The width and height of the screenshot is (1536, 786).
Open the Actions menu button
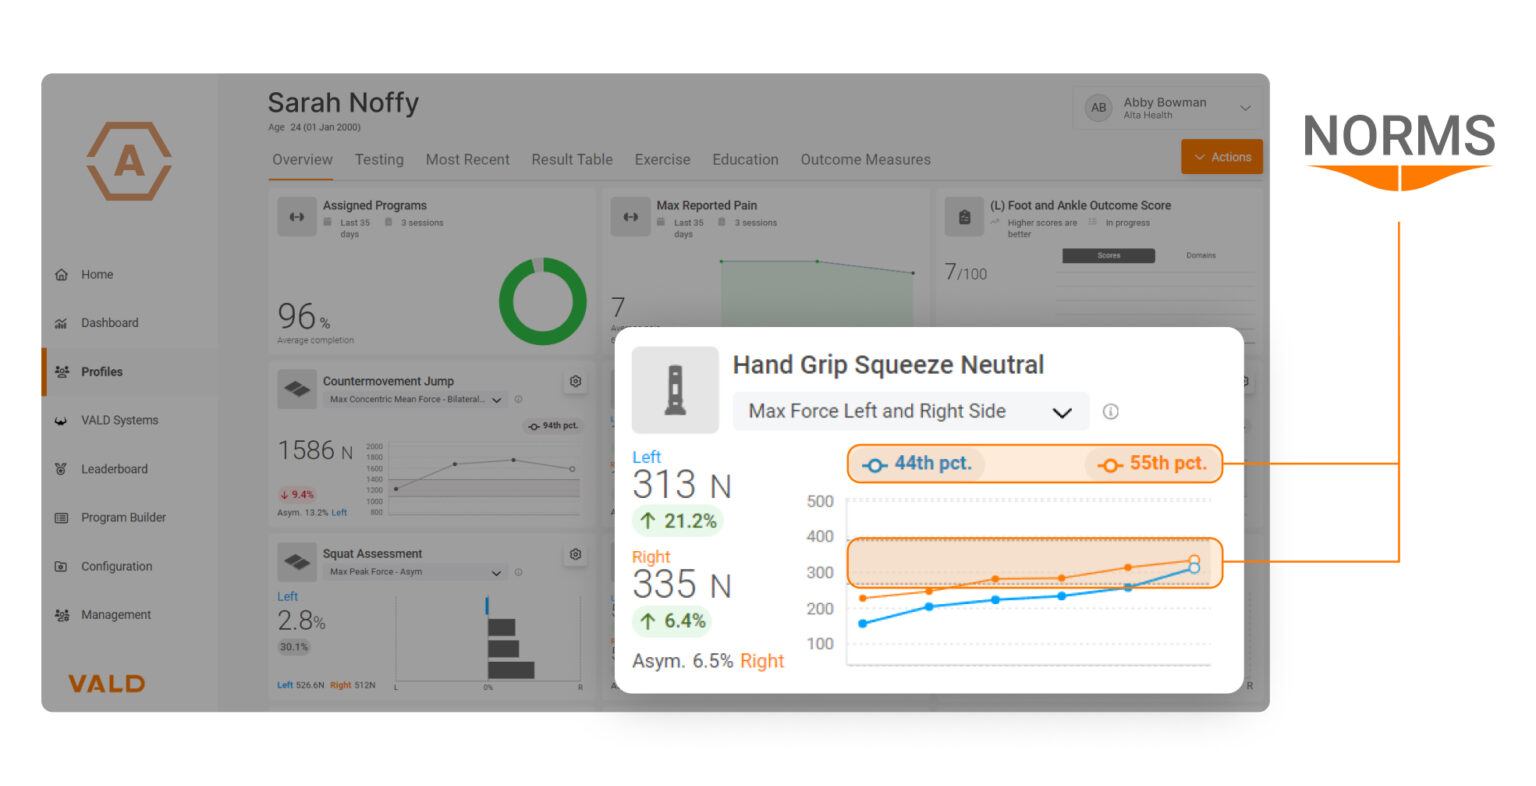(1221, 156)
